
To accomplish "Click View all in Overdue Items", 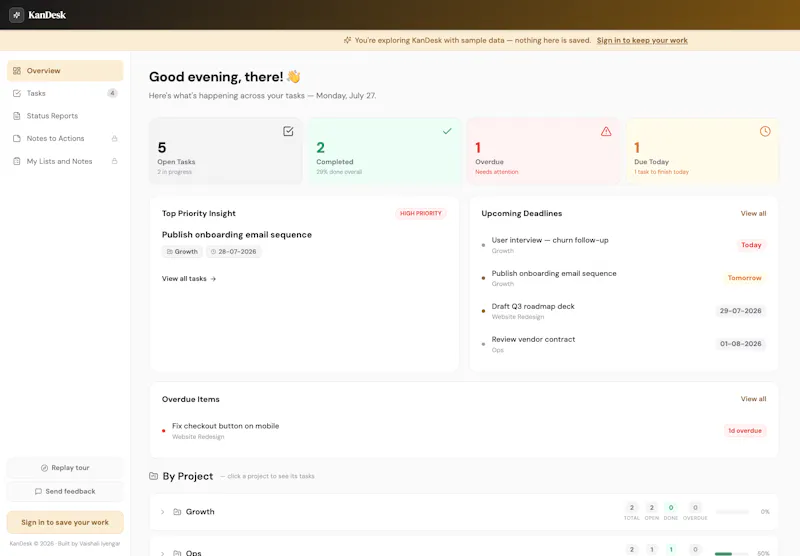I will [753, 399].
